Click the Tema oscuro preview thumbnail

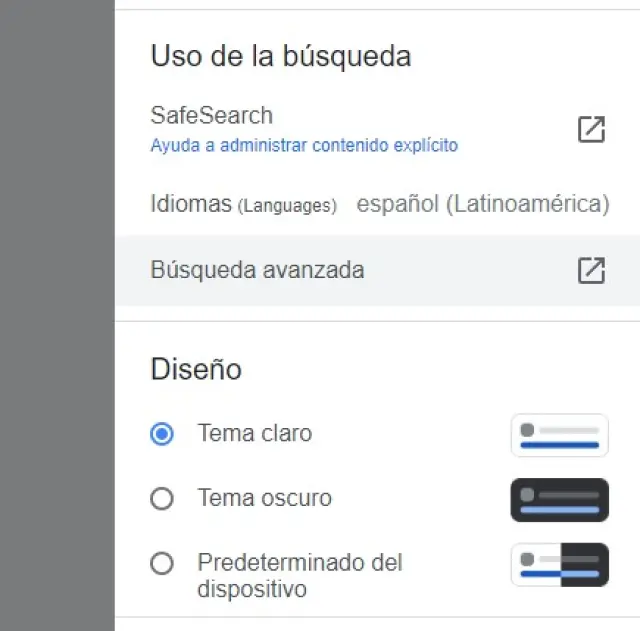coord(559,500)
